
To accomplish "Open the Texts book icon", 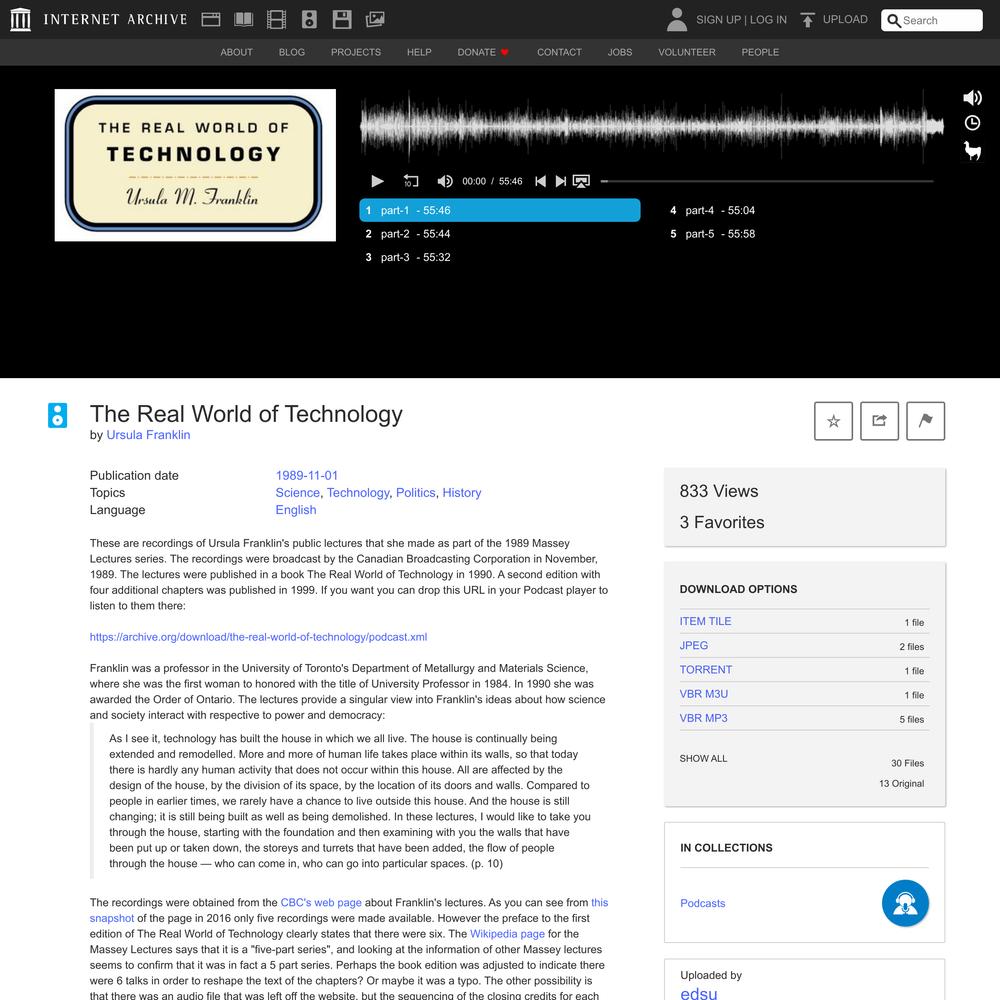I will pyautogui.click(x=244, y=20).
